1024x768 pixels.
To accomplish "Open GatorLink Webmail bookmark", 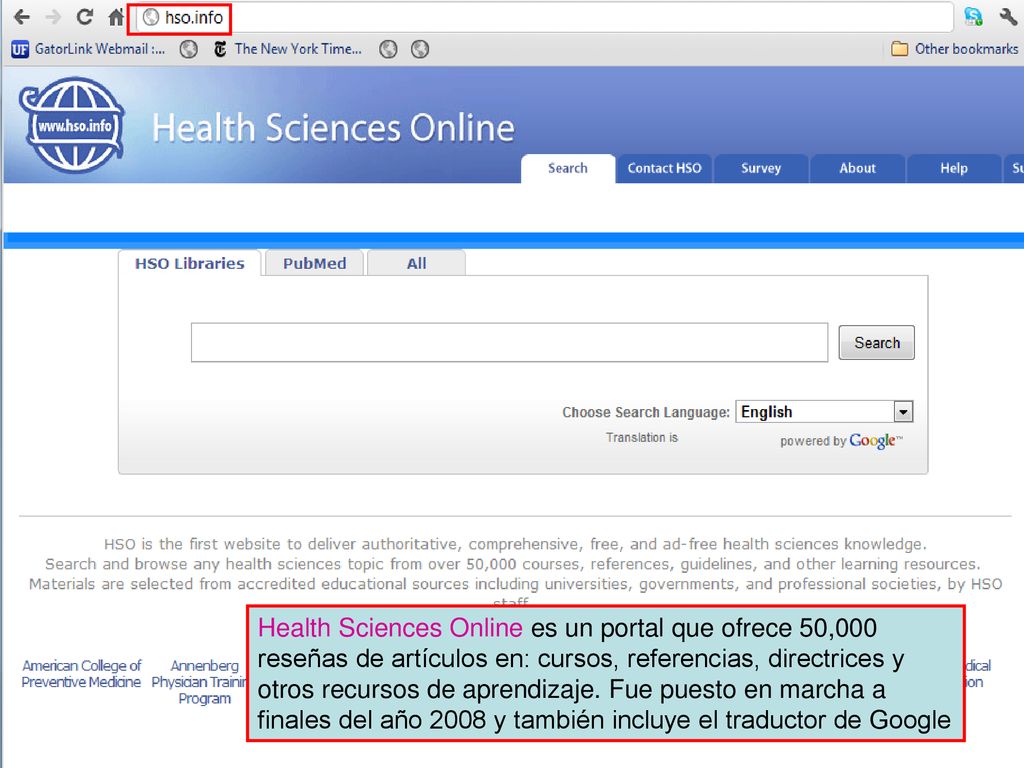I will coord(88,49).
